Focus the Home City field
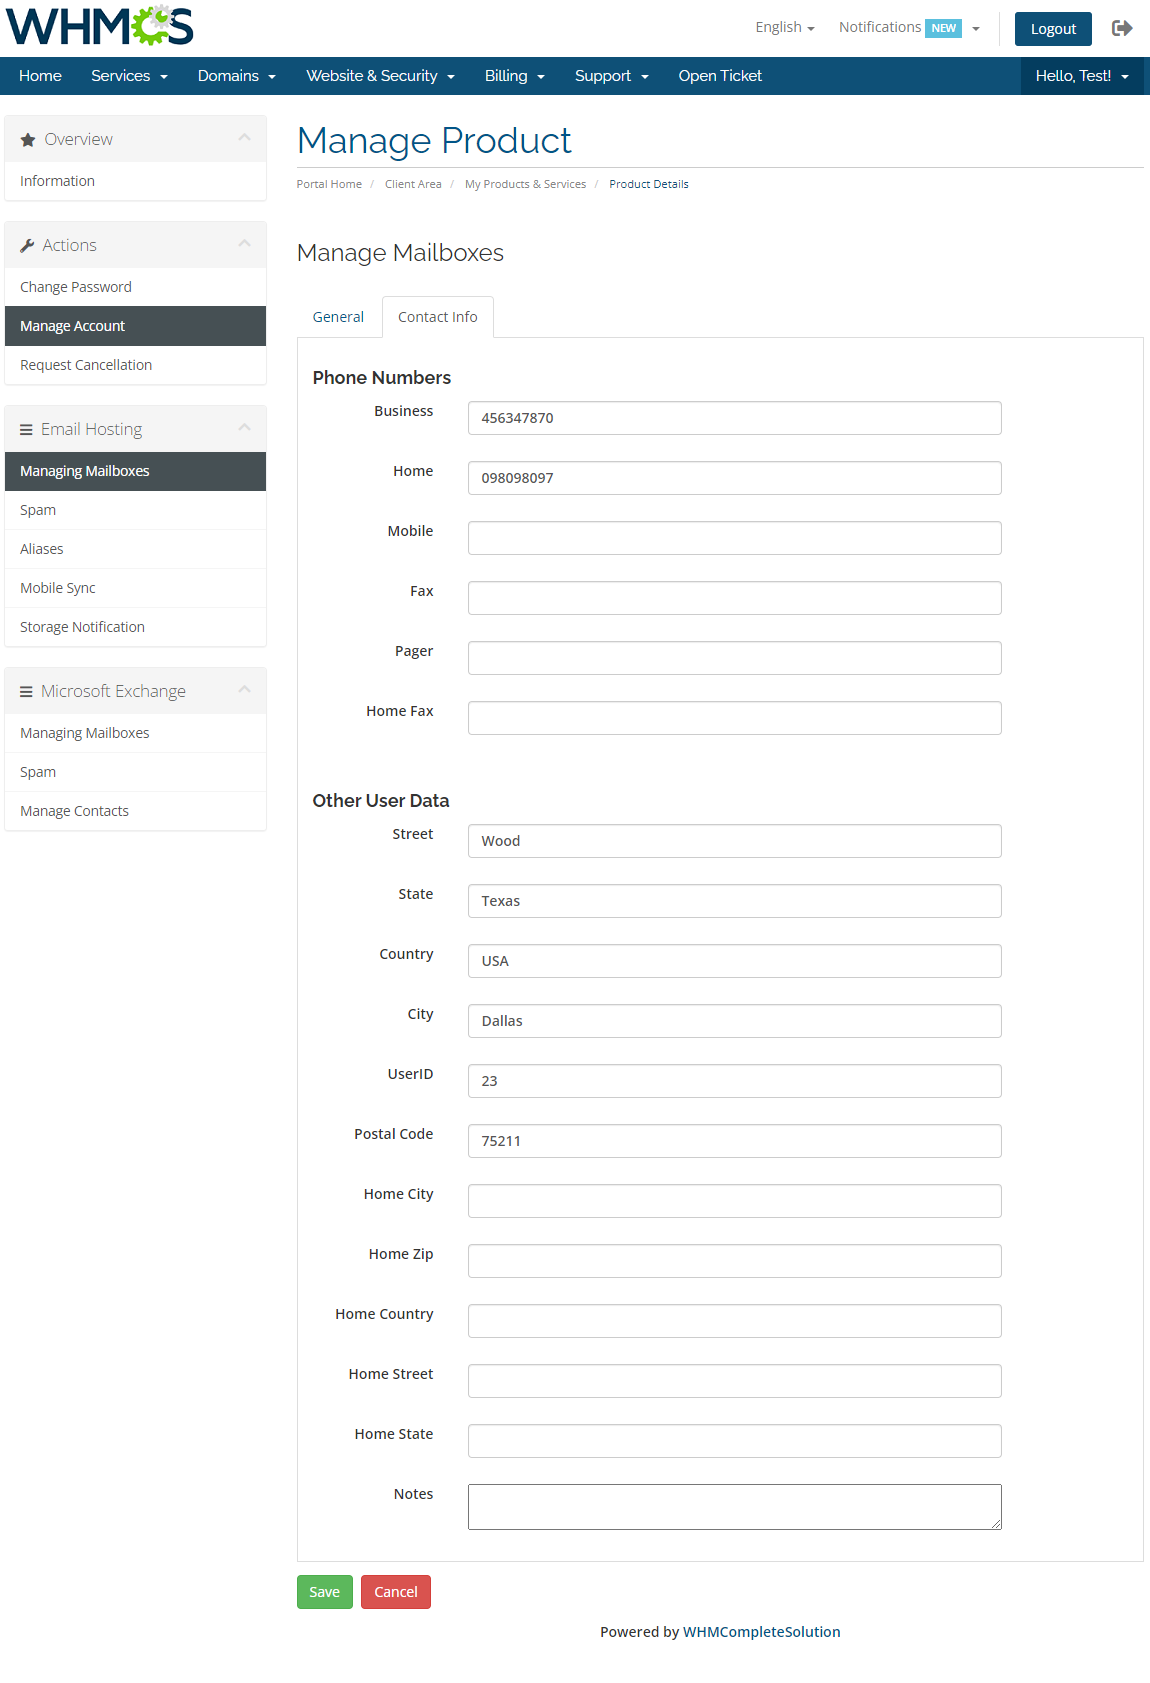 (734, 1201)
